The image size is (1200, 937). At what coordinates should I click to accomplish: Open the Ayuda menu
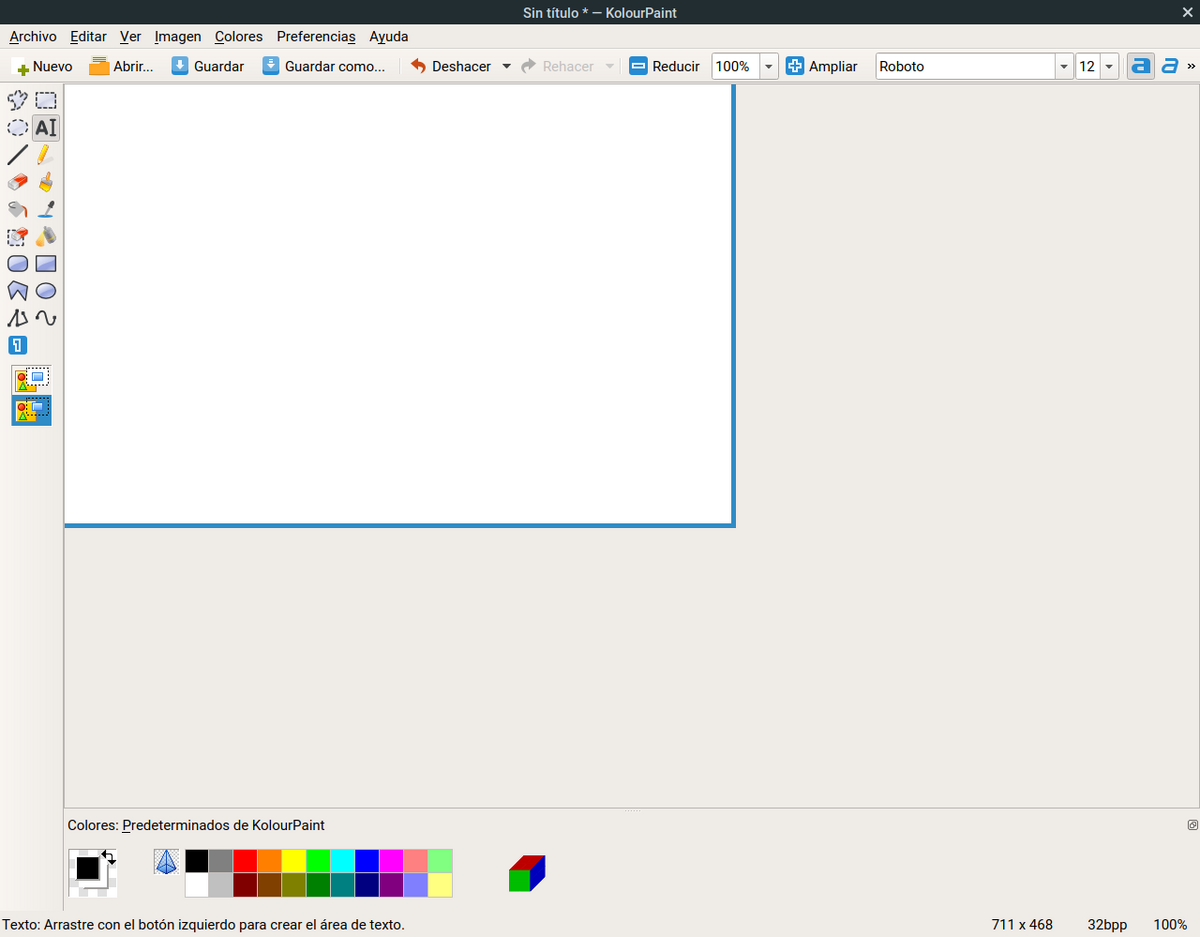389,36
